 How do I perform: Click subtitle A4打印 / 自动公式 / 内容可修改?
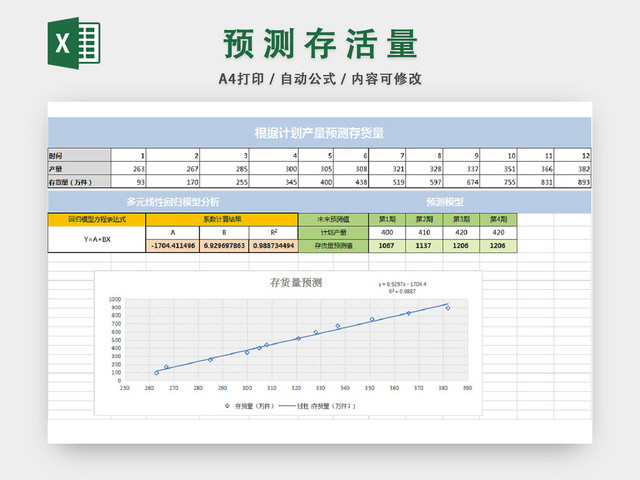click(320, 79)
